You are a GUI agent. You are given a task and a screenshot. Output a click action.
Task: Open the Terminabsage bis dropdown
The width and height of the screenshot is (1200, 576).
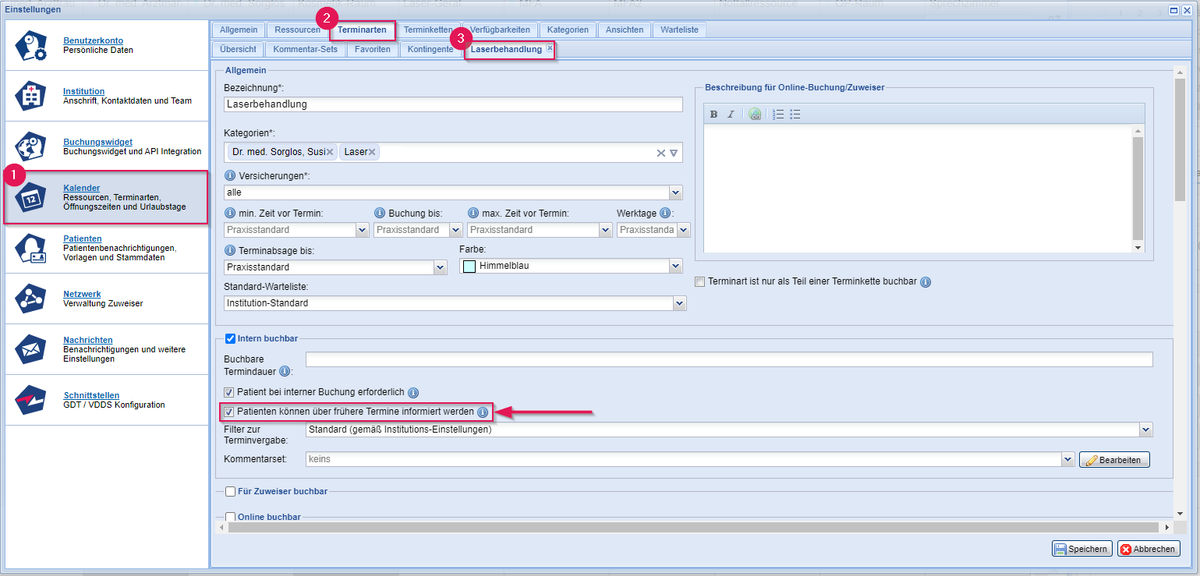(x=440, y=268)
